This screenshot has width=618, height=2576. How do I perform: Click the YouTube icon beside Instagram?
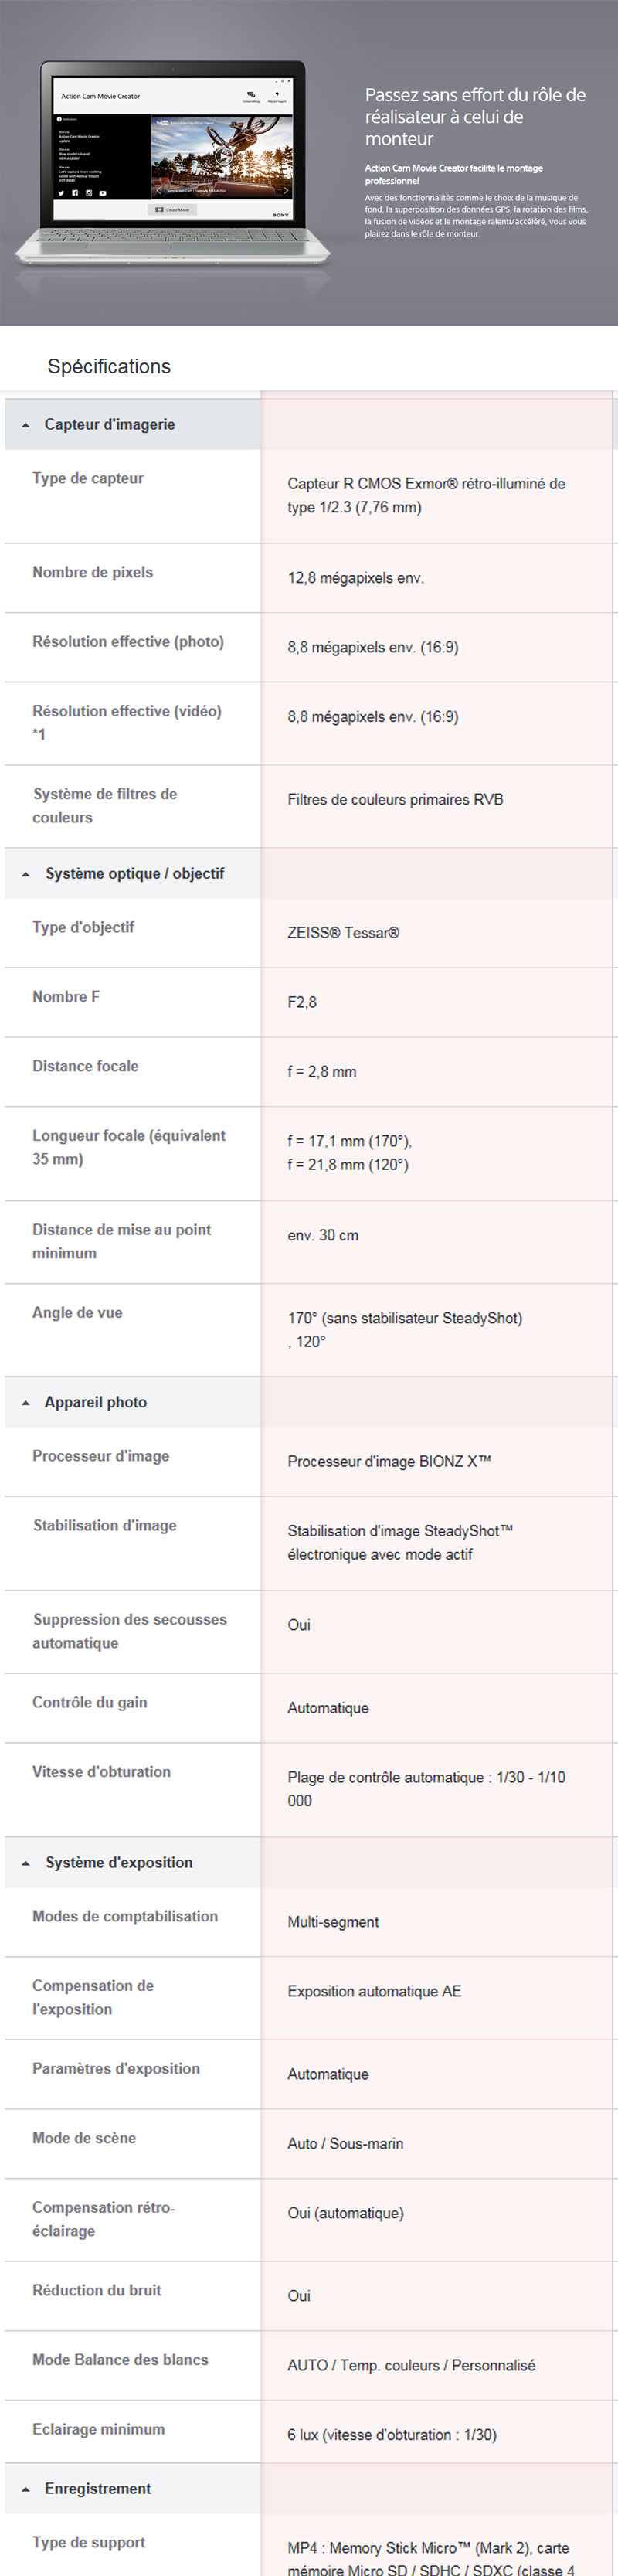[102, 193]
